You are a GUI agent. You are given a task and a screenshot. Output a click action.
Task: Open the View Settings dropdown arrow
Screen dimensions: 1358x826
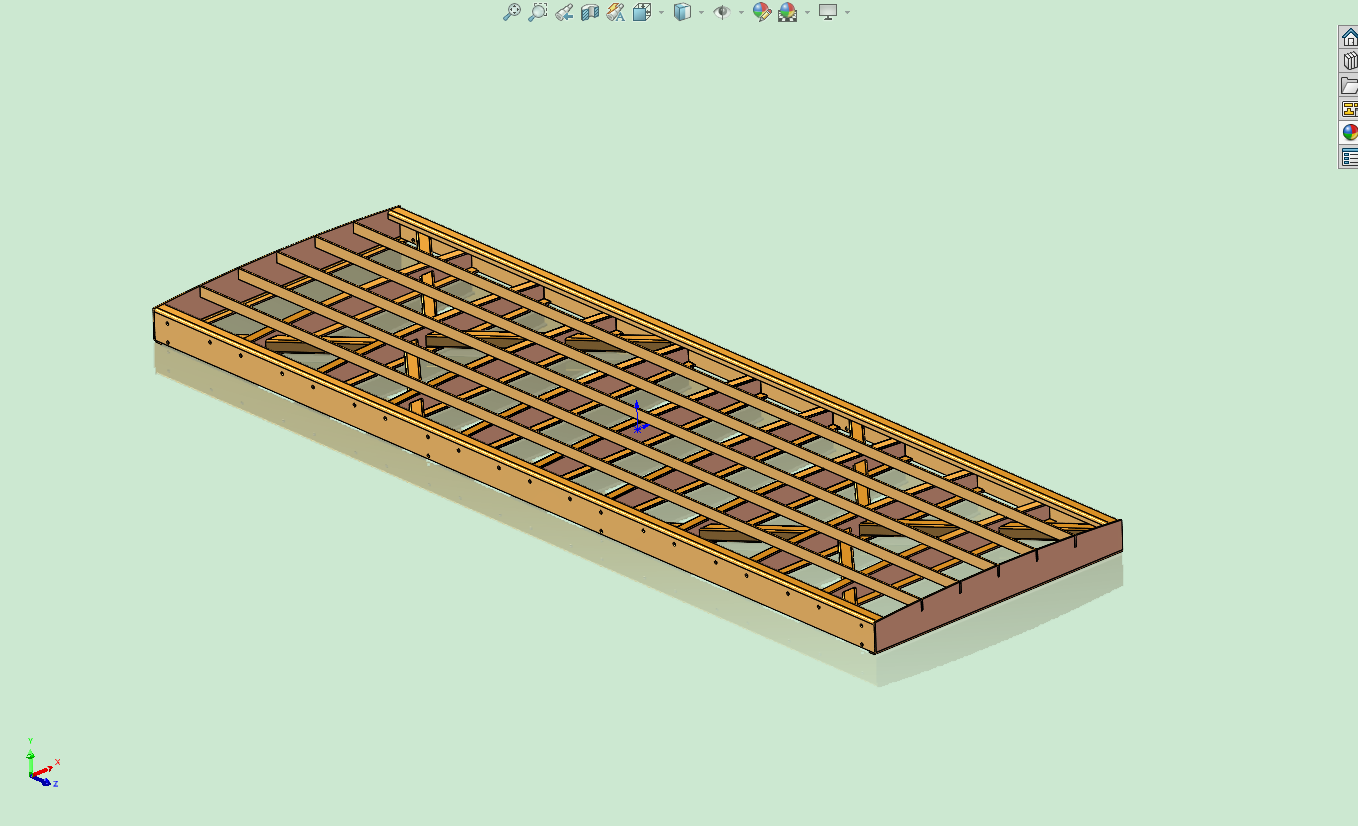847,13
